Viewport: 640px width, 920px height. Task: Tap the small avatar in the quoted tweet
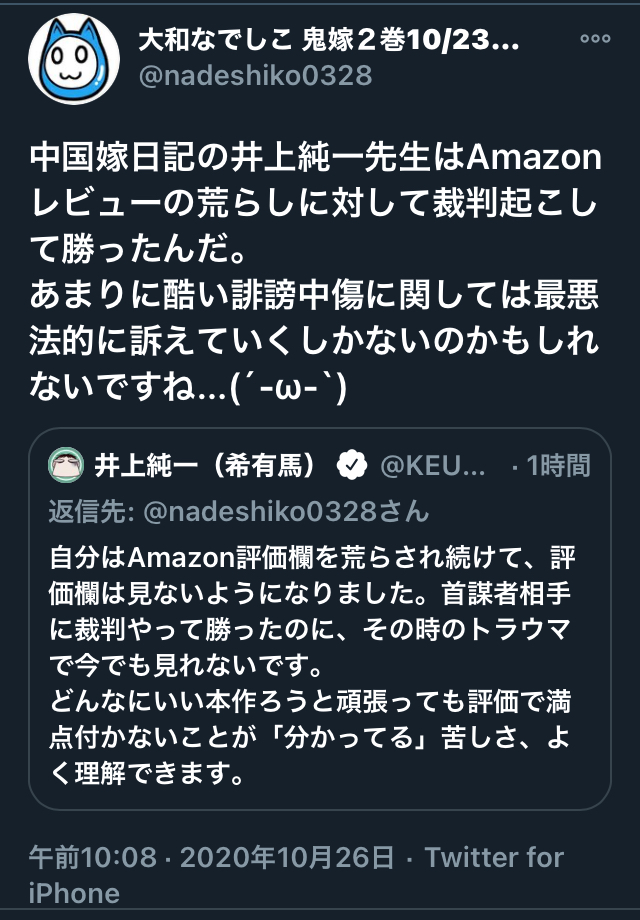click(x=69, y=465)
